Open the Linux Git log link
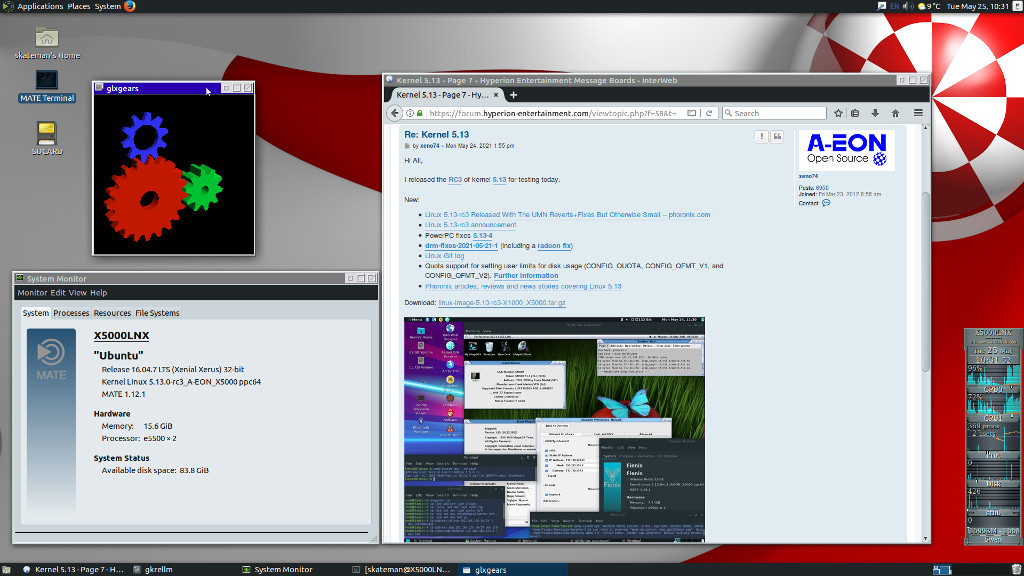 [x=444, y=256]
